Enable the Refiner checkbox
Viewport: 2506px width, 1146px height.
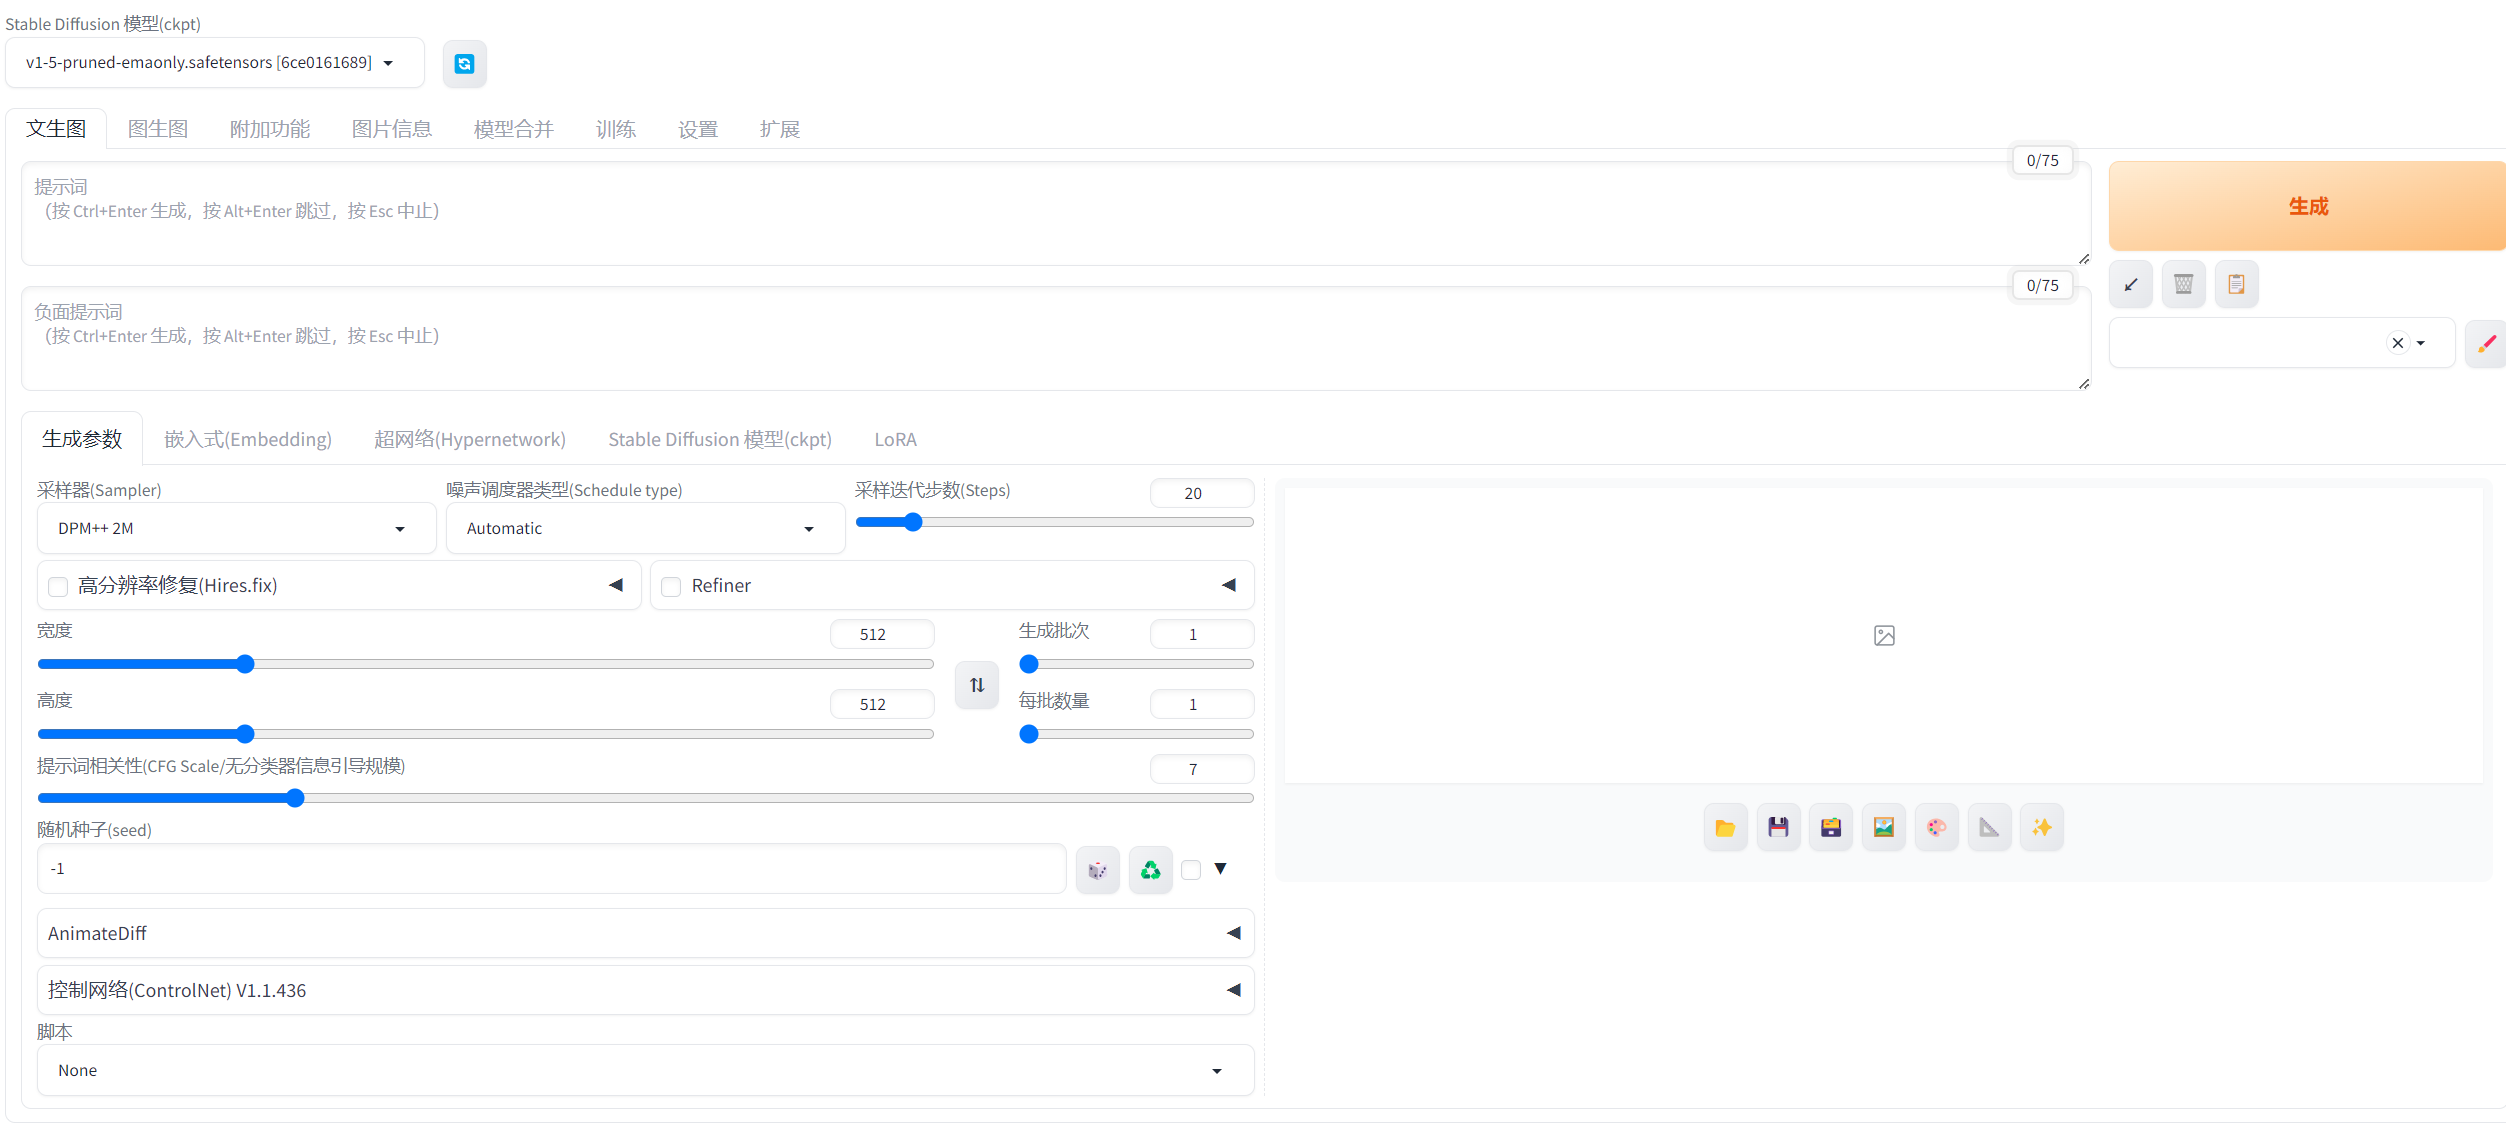pyautogui.click(x=672, y=587)
